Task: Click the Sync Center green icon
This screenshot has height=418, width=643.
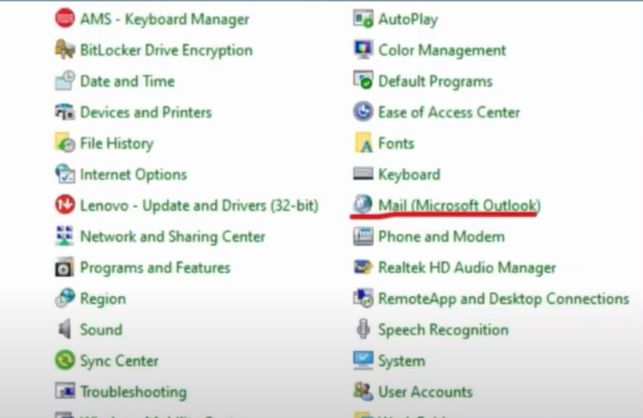Action: tap(65, 361)
